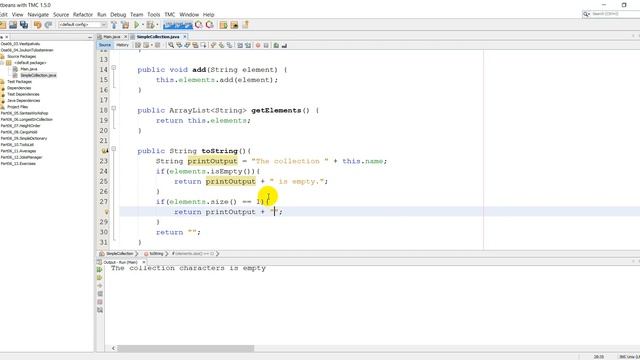
Task: Click the search field at top right
Action: [612, 14]
